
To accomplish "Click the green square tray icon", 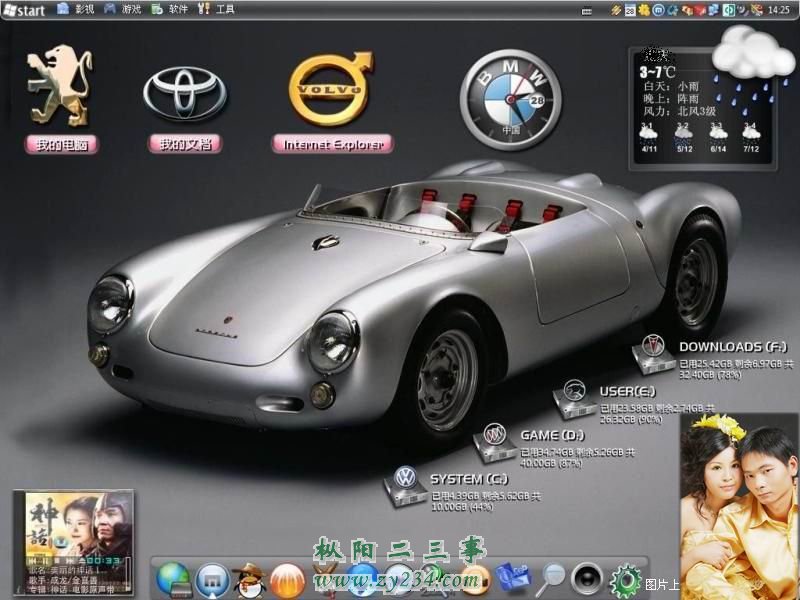I will 729,10.
